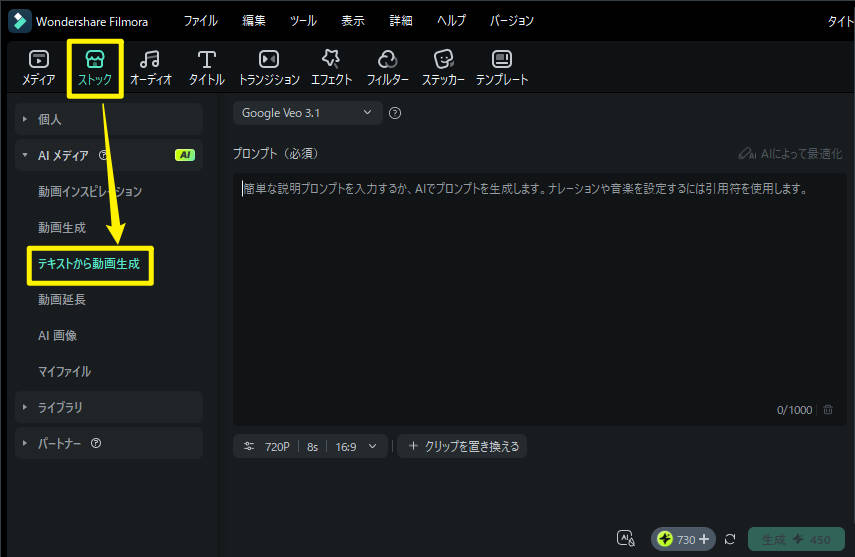
Task: Select マイファイル in sidebar
Action: tap(64, 372)
